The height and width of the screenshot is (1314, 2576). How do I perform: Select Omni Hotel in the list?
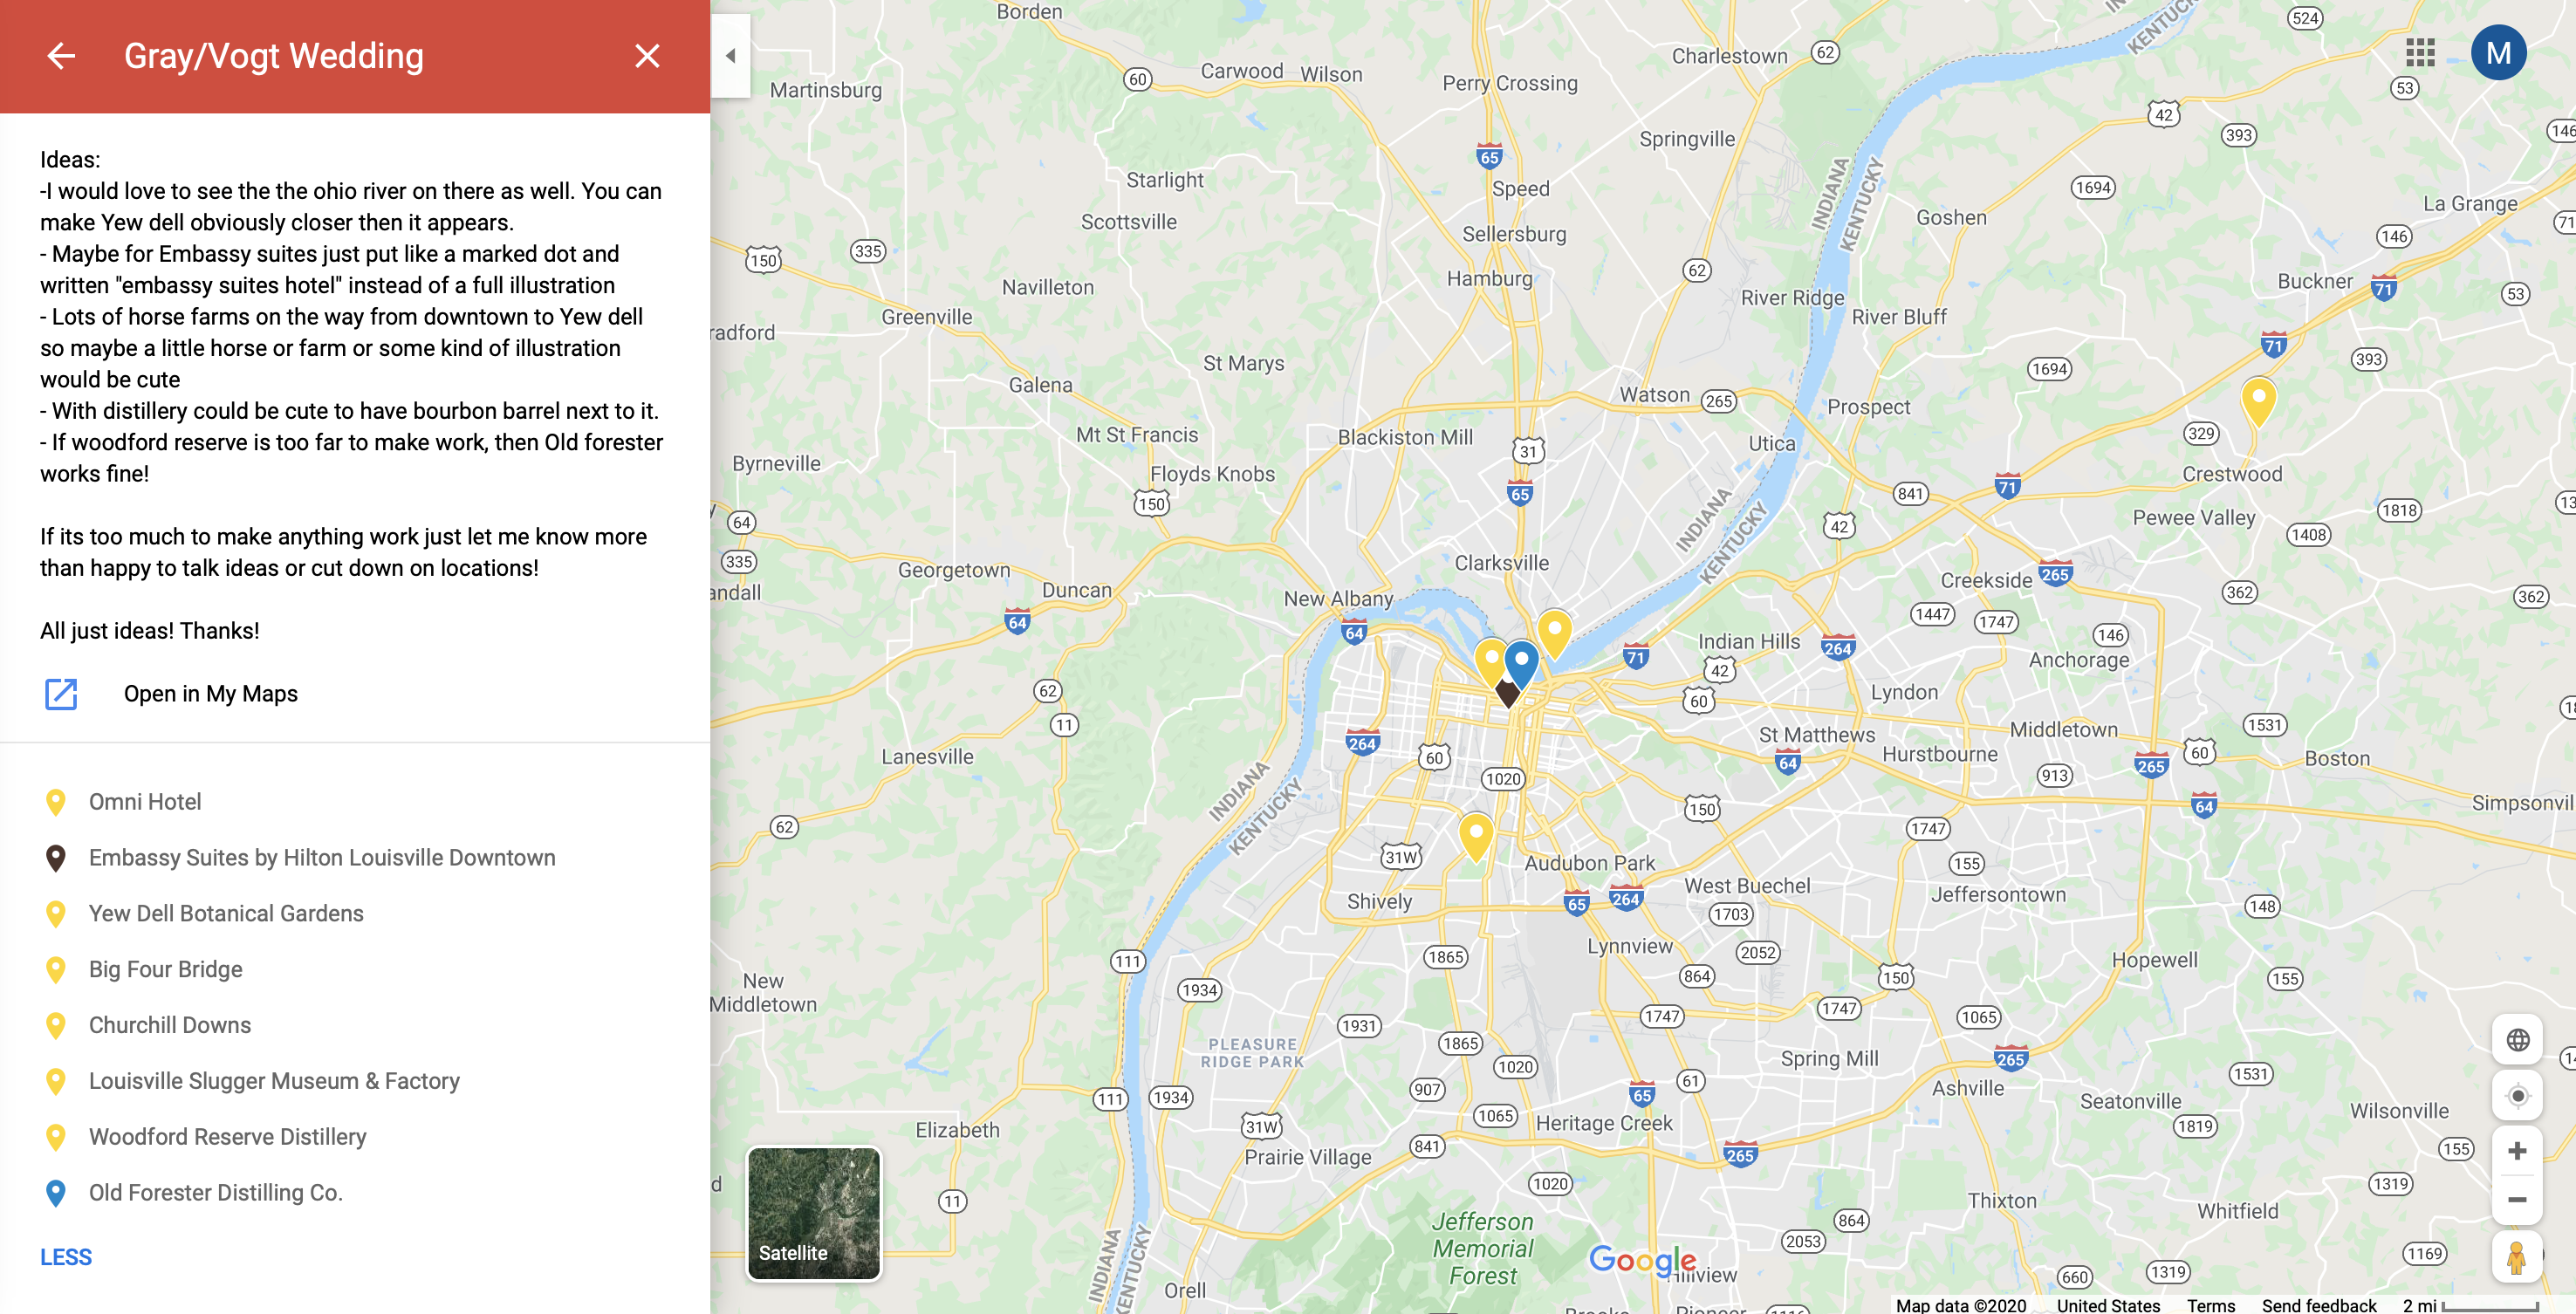pyautogui.click(x=145, y=802)
